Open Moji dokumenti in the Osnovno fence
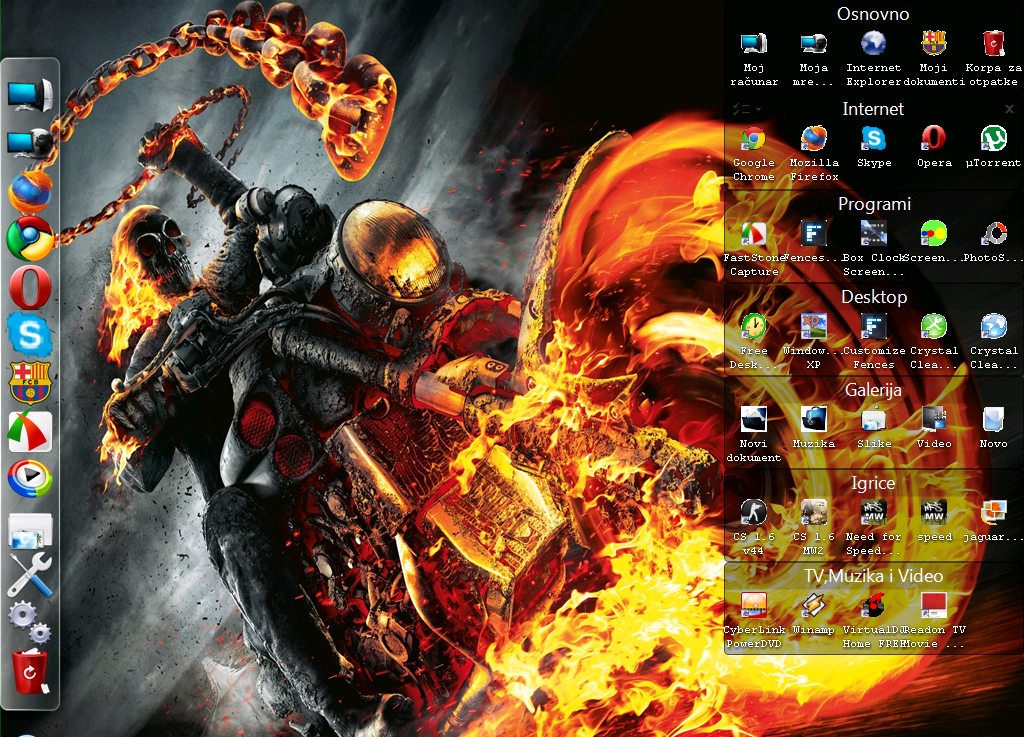This screenshot has height=737, width=1024. (x=933, y=44)
